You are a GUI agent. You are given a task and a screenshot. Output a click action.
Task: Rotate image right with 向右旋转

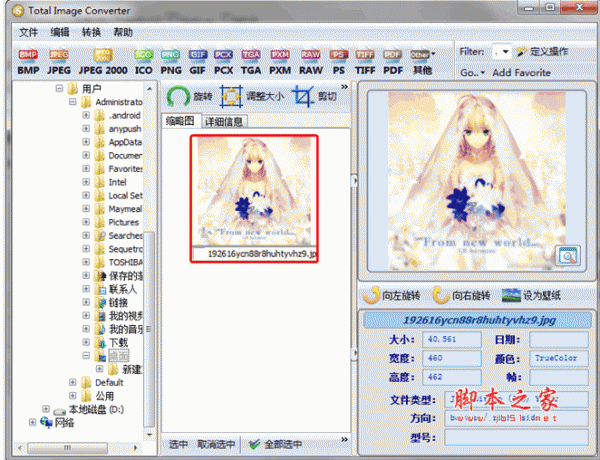click(x=461, y=295)
